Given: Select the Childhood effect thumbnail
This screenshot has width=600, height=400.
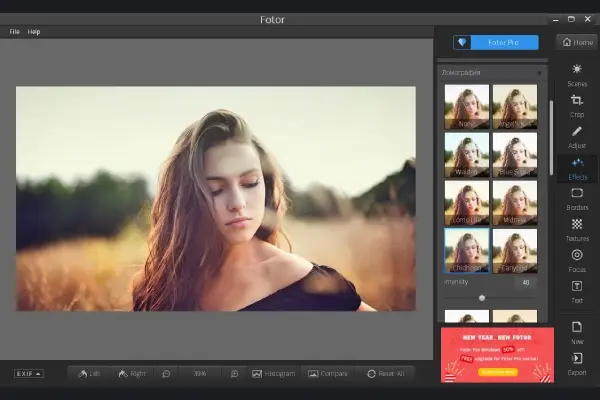Looking at the screenshot, I should tap(467, 251).
